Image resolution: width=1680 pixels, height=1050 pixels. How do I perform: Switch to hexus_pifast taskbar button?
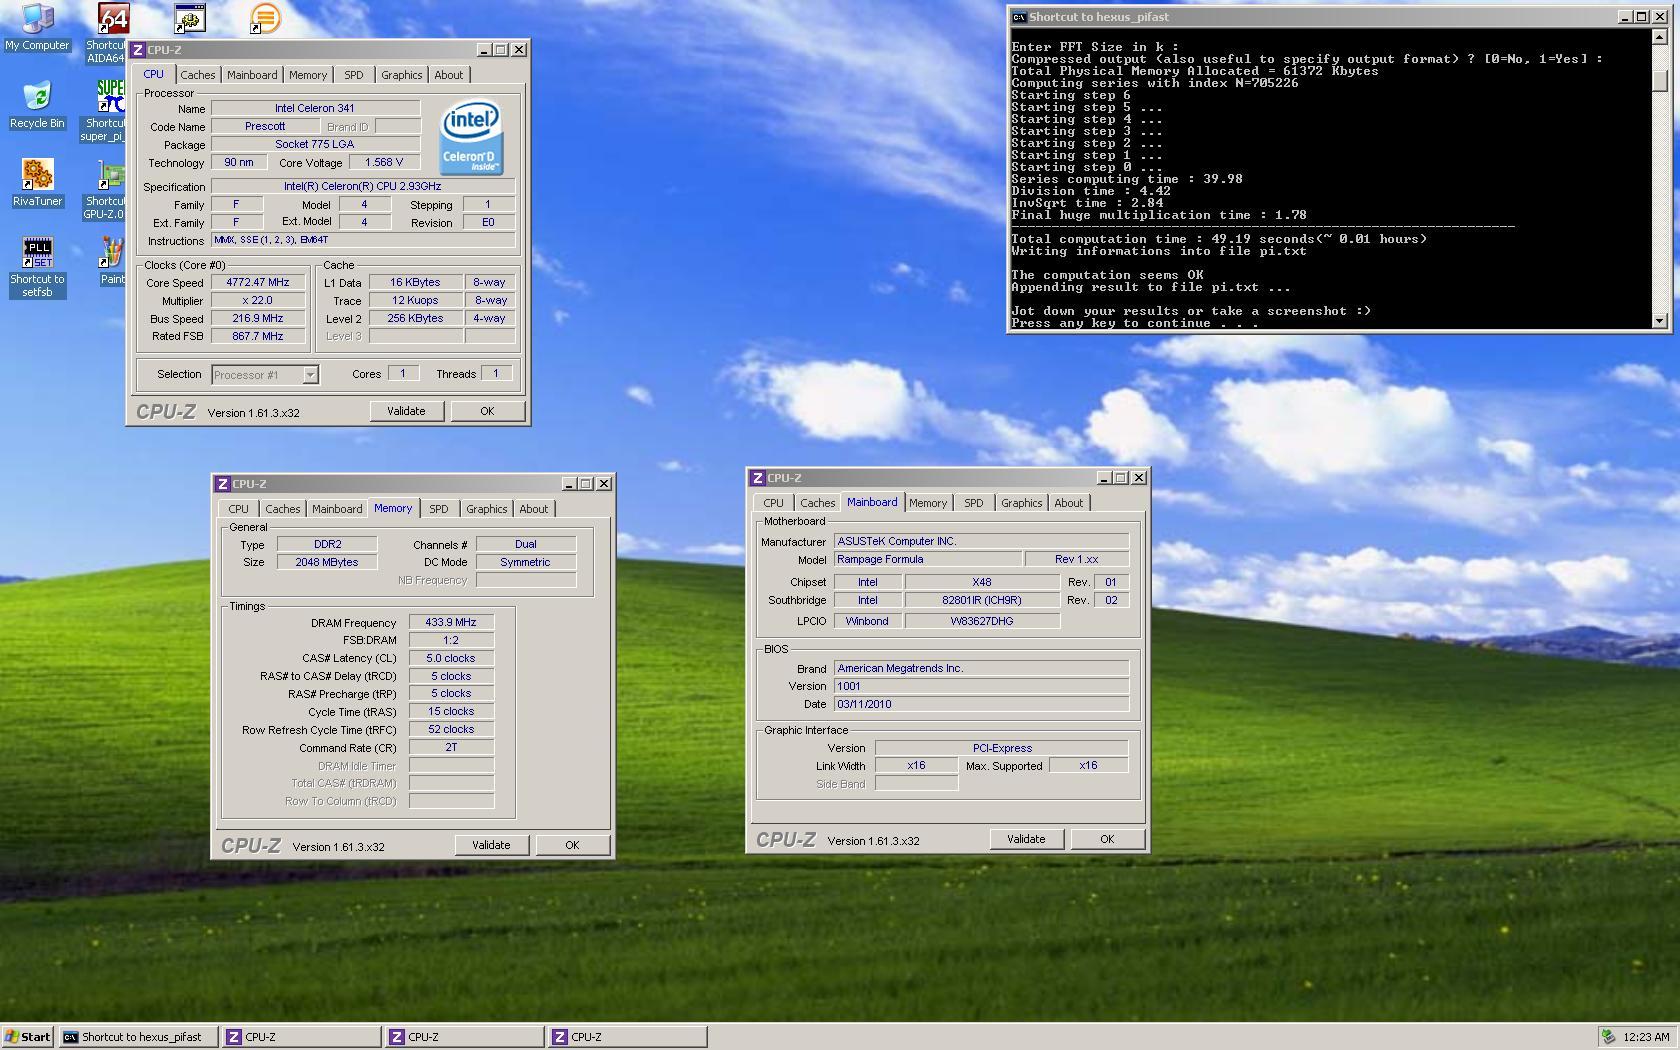pyautogui.click(x=138, y=1037)
